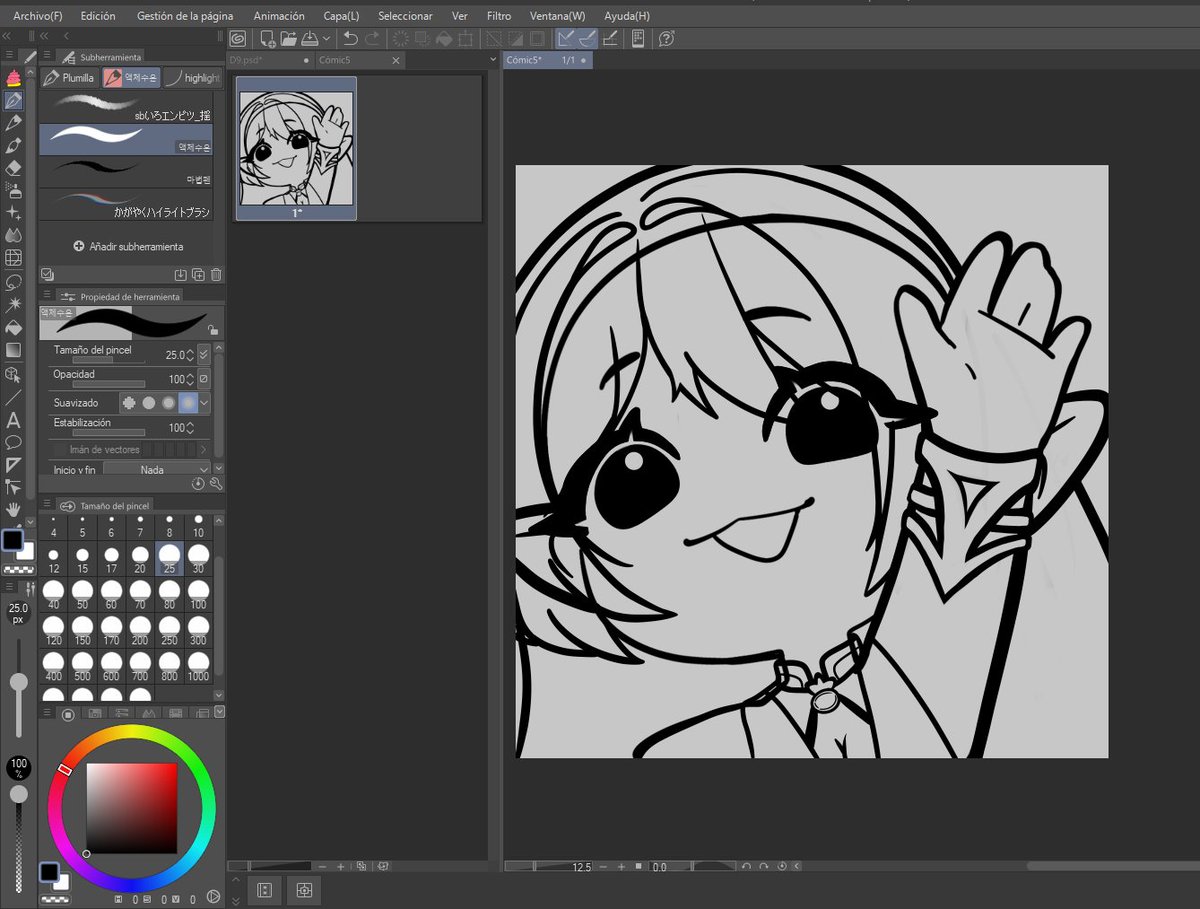This screenshot has height=909, width=1200.
Task: Open the Filtro menu
Action: [498, 16]
